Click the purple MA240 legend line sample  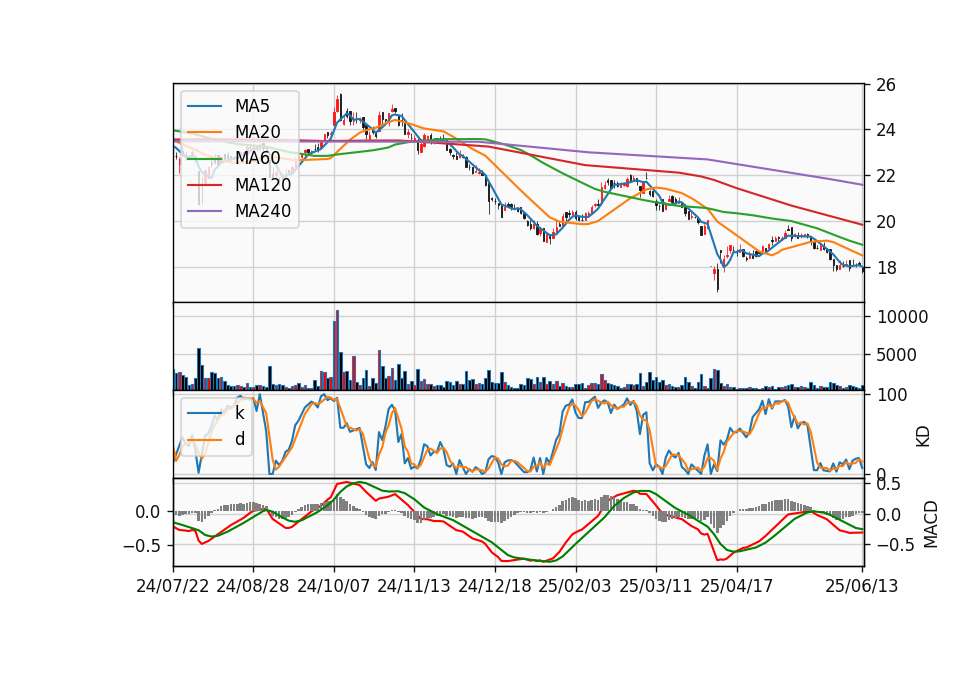coord(204,211)
